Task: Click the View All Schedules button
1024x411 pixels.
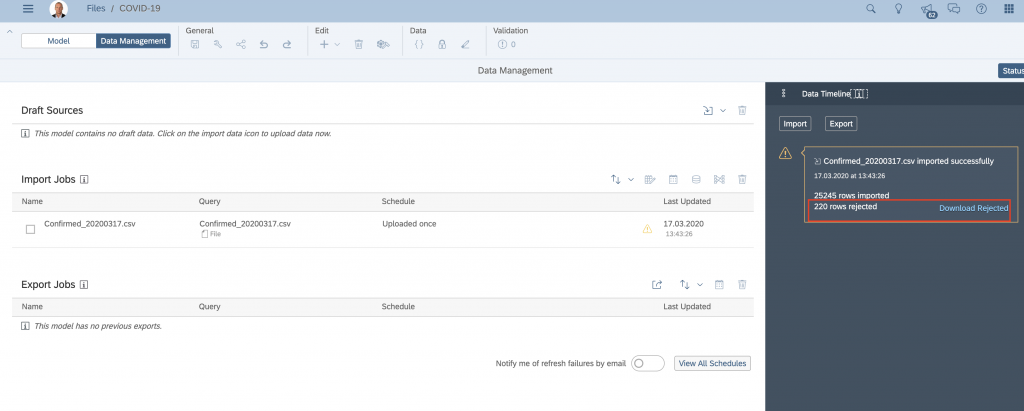Action: (x=712, y=363)
